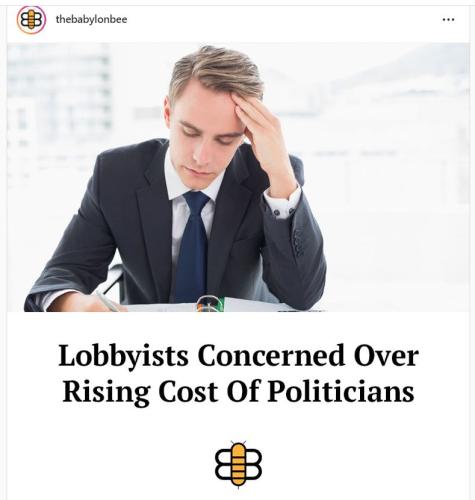Screen dimensions: 475x500
Task: Open the three-dot more options menu
Action: [448, 20]
